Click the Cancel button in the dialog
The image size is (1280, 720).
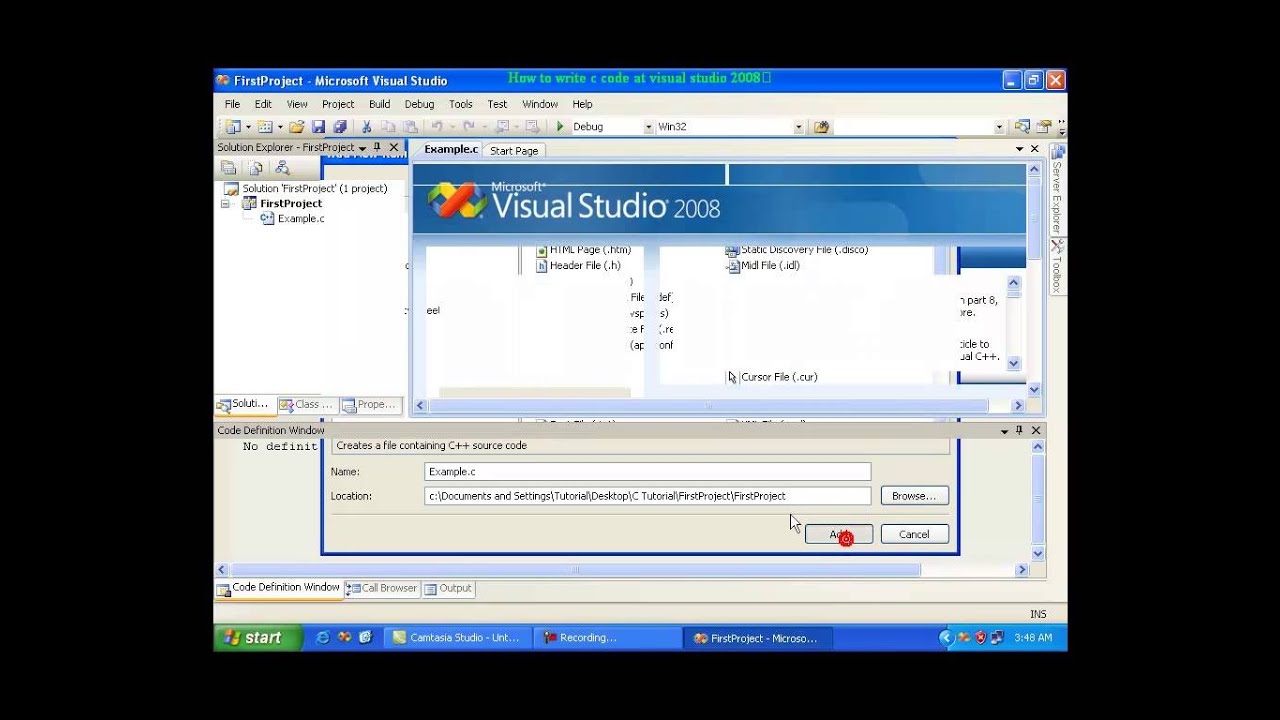[x=914, y=534]
